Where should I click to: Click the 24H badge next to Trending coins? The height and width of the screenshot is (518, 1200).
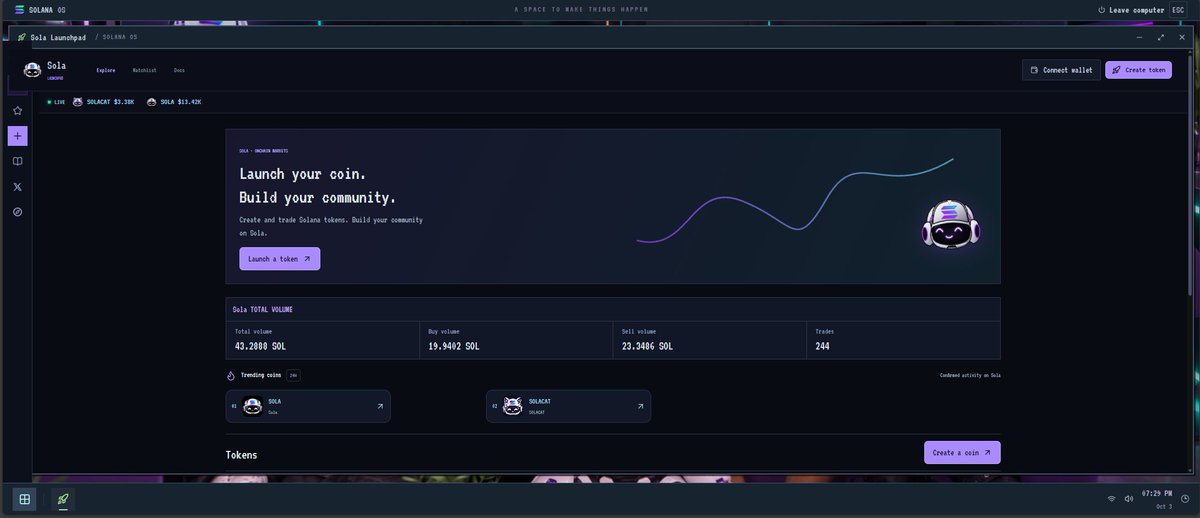pos(293,376)
